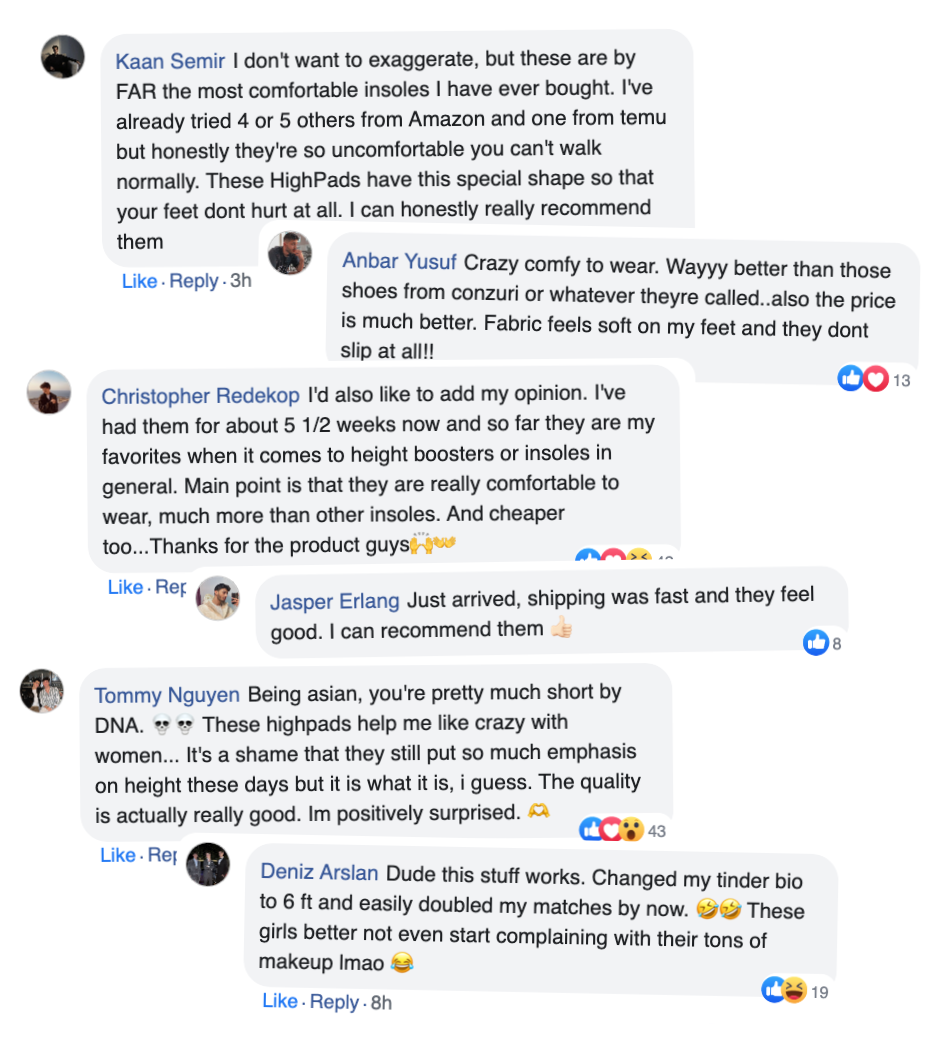Click the heart reaction on Anbar Yusuf's comment

tap(875, 379)
